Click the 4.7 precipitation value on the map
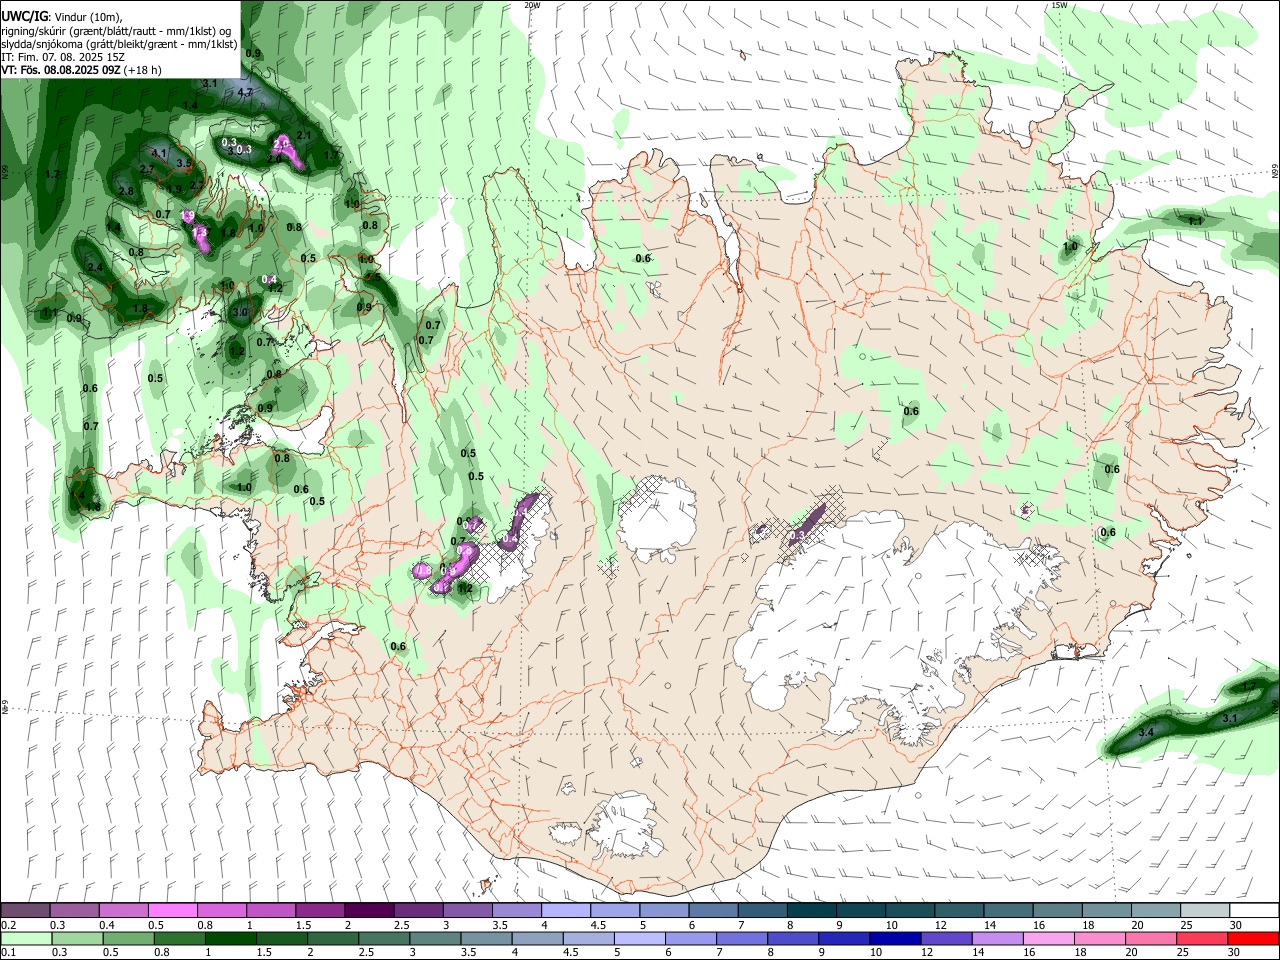 (x=245, y=92)
